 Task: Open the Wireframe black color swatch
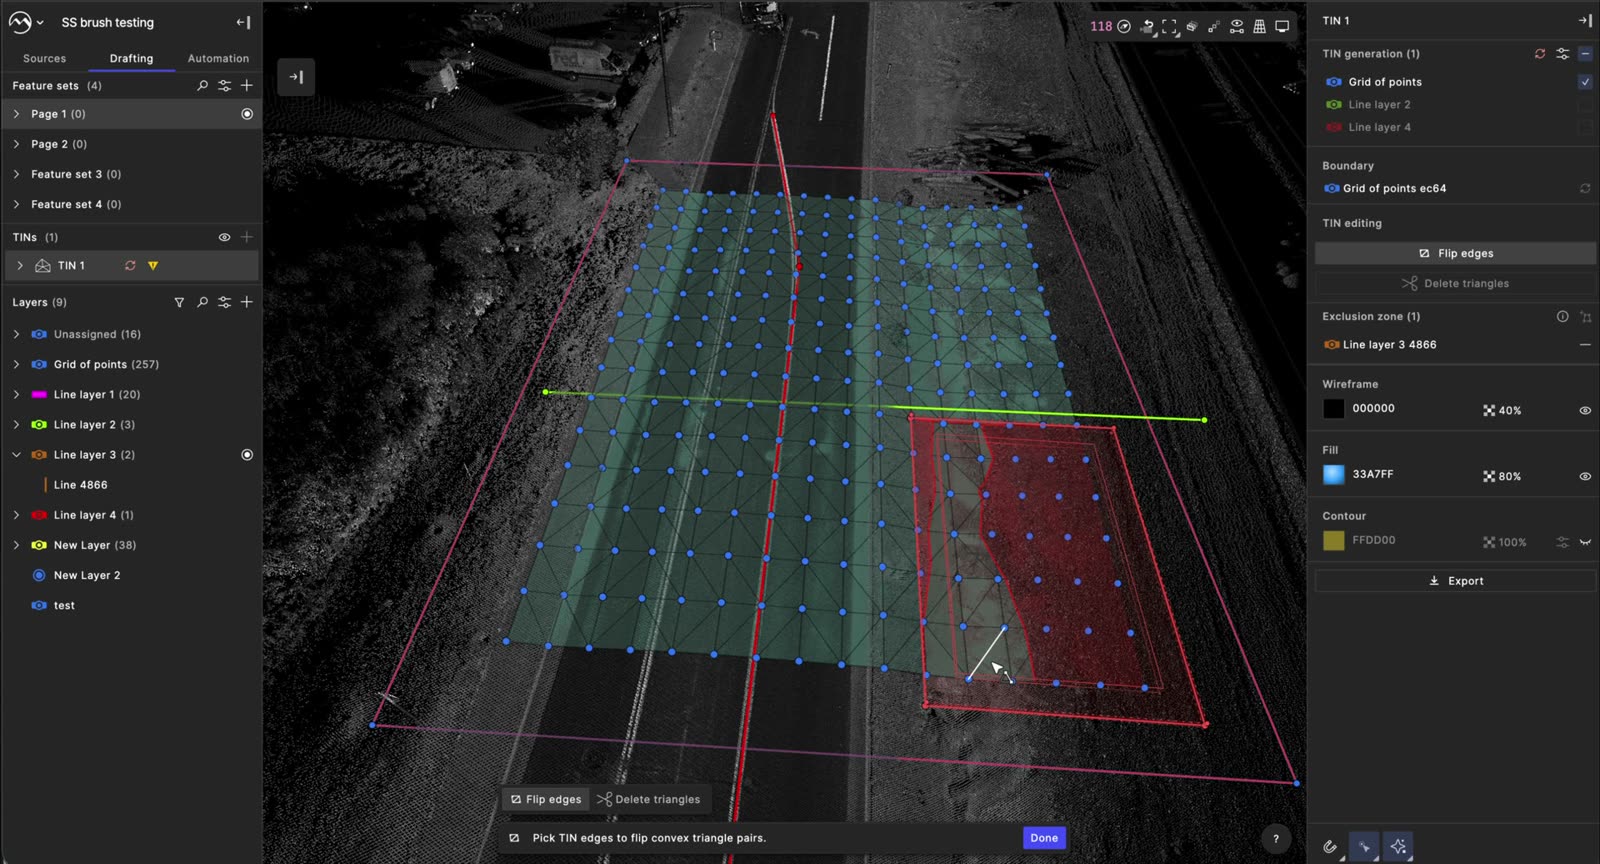pos(1334,409)
